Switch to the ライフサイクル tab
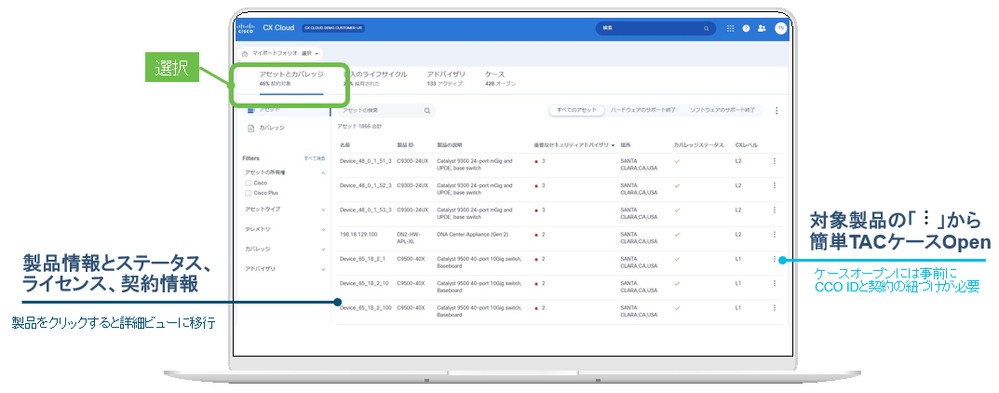Screen dimensions: 999x393 click(x=375, y=79)
